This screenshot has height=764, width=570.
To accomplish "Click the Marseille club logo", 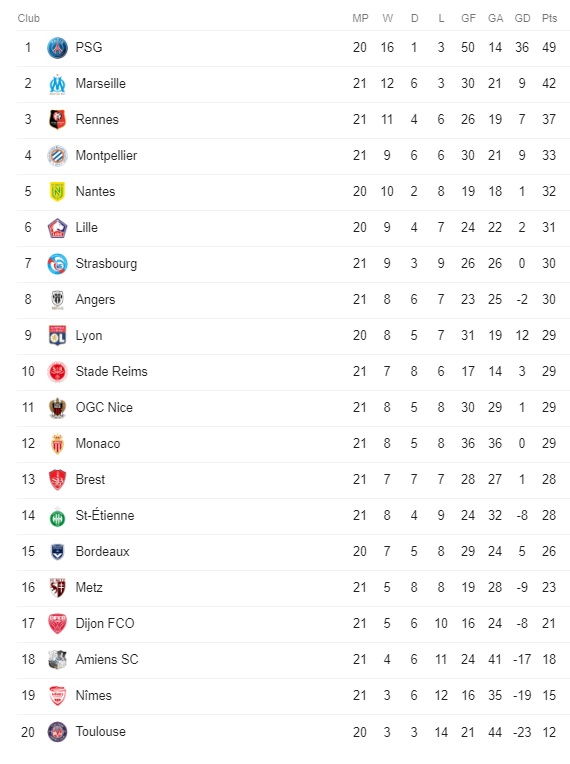I will pos(57,84).
